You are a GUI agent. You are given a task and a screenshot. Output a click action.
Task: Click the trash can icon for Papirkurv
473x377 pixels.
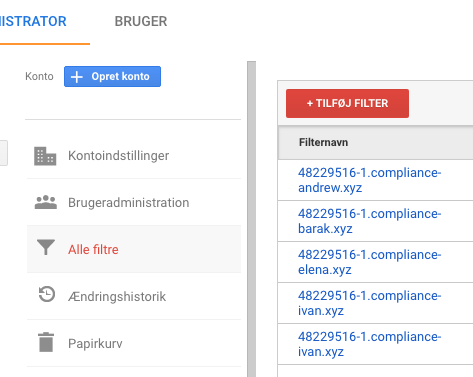46,342
